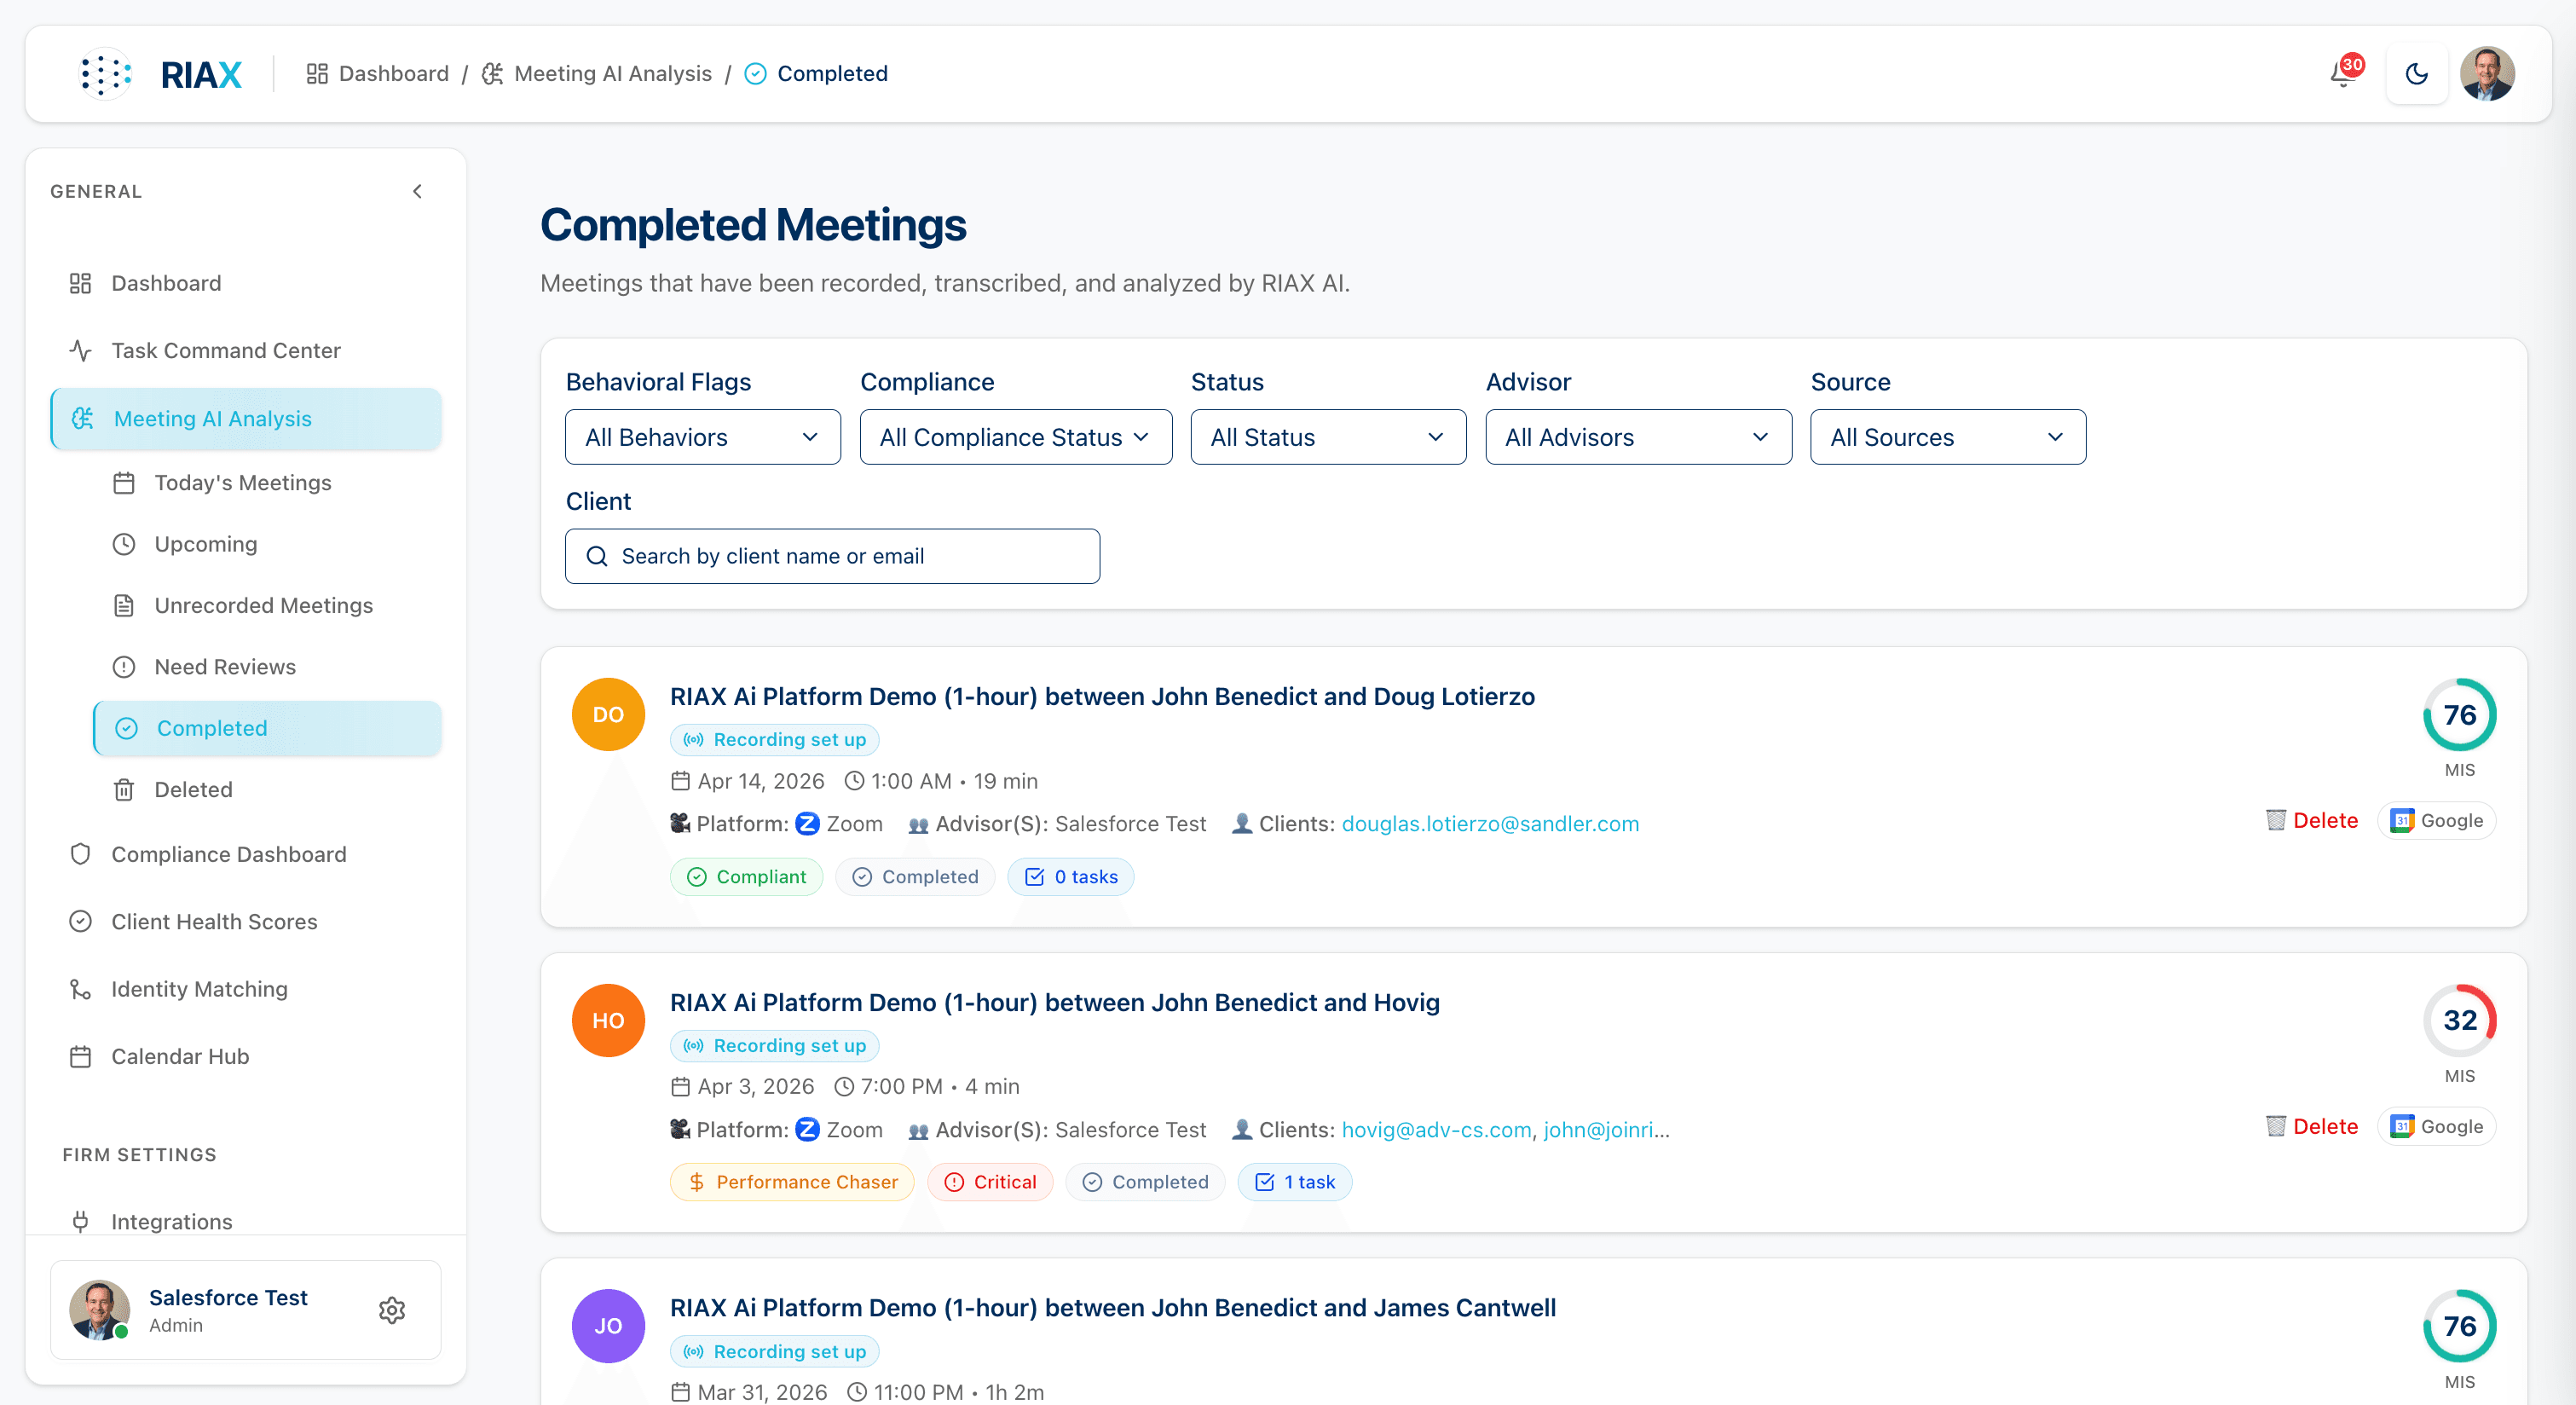
Task: Click douglas.lotierzo@sandler.com email link
Action: pos(1490,824)
